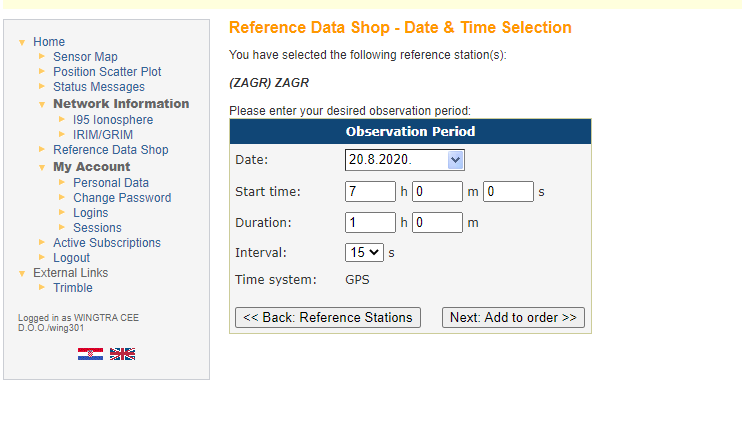The width and height of the screenshot is (742, 427).
Task: Open Change Password page
Action: click(122, 198)
